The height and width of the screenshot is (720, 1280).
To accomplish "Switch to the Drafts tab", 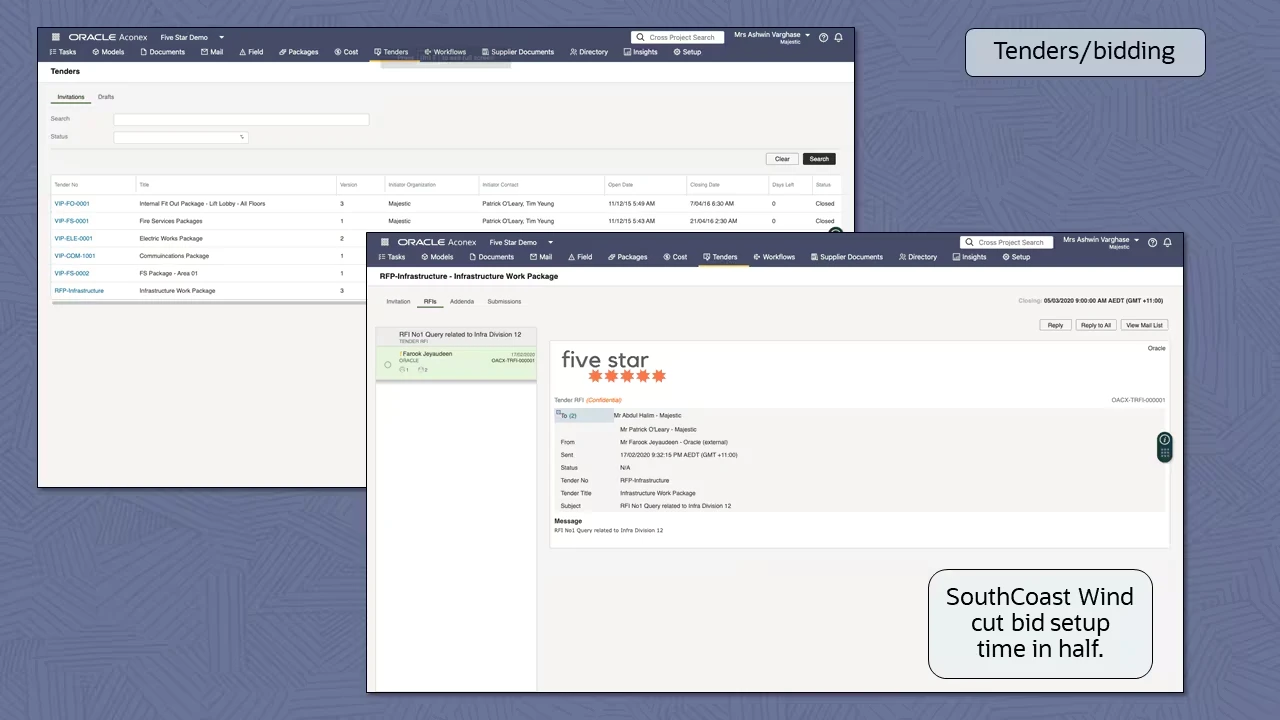I will [x=106, y=97].
